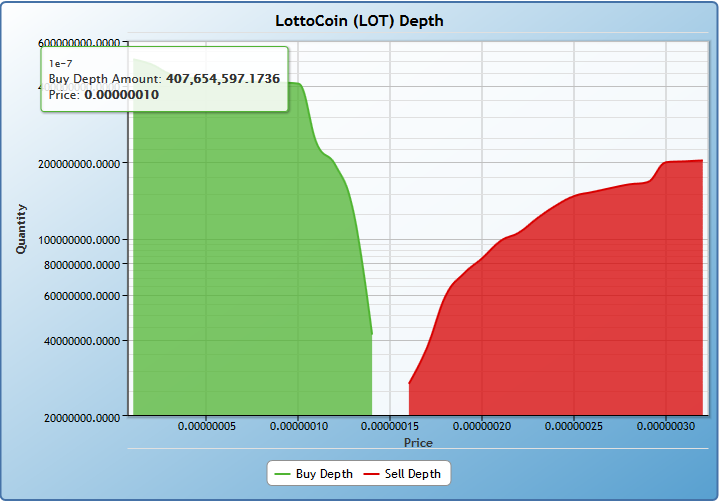Click the tooltip value 407,654,597.1736
The image size is (719, 501).
223,79
